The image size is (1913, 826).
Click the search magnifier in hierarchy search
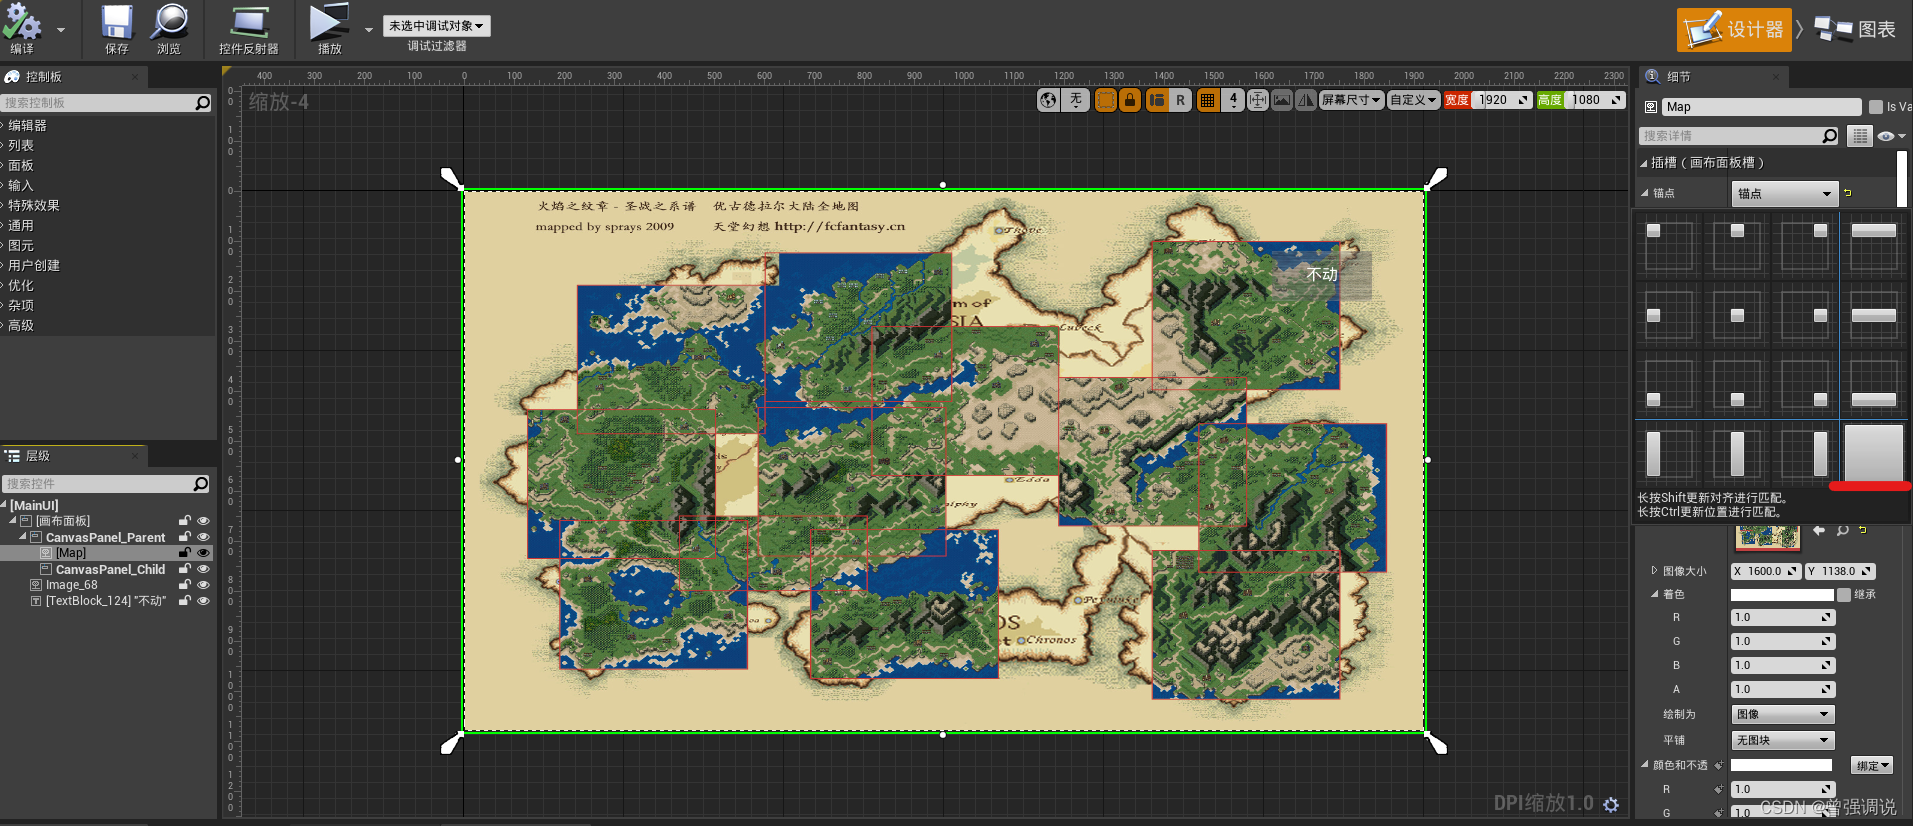[201, 484]
